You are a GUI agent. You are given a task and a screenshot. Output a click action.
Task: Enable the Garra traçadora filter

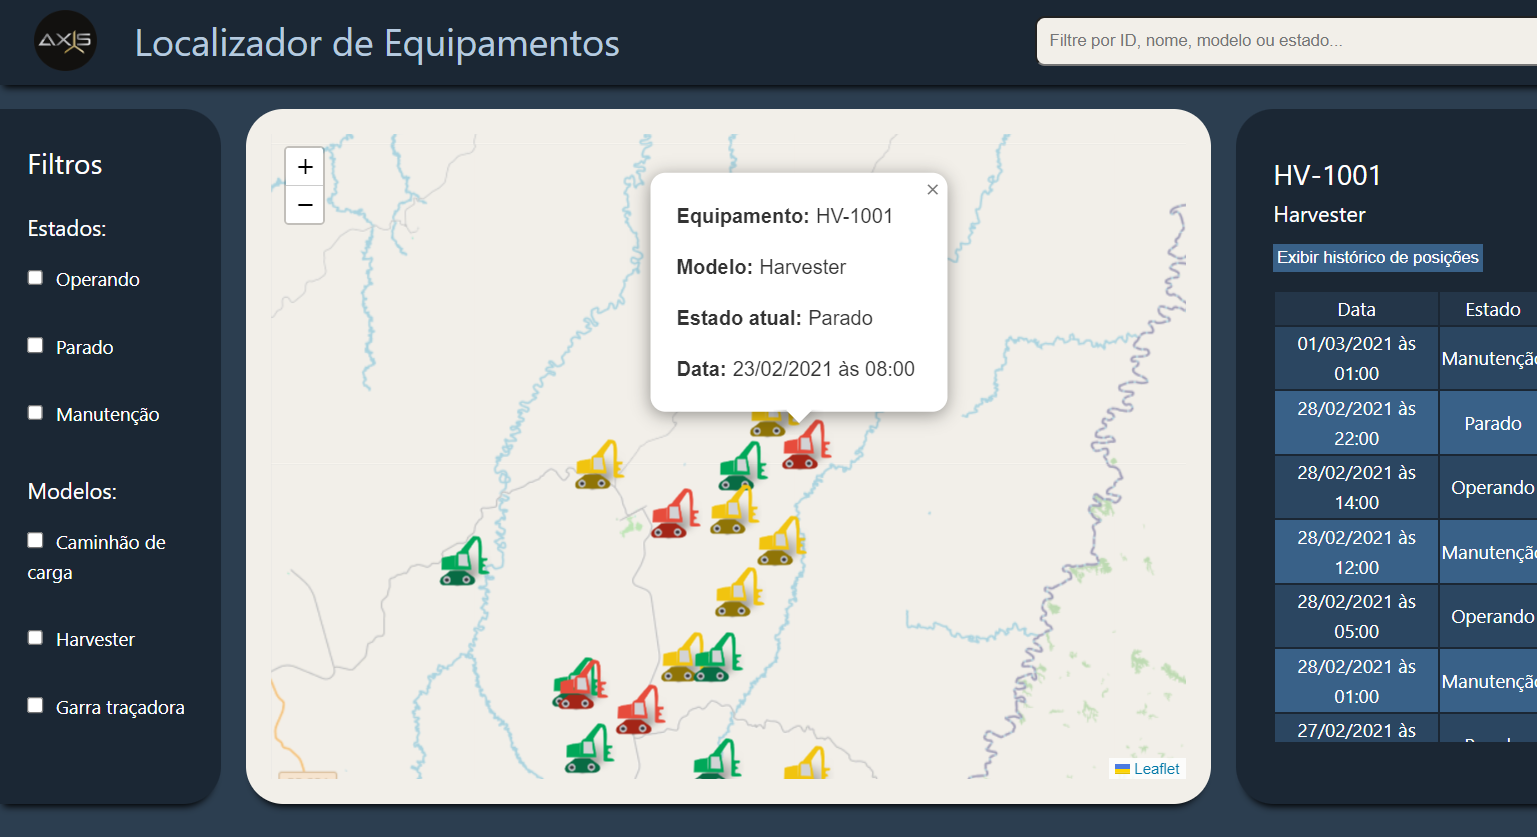[x=35, y=704]
